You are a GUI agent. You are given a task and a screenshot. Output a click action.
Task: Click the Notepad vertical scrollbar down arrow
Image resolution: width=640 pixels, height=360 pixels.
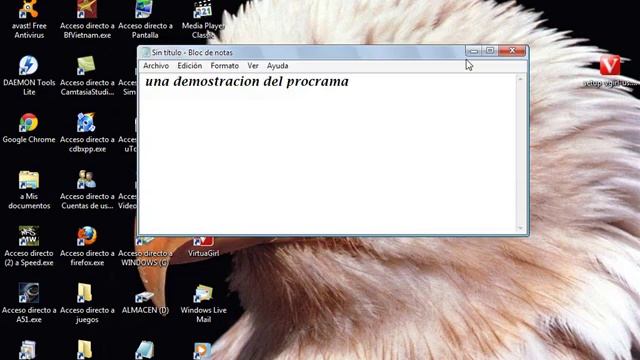pyautogui.click(x=520, y=228)
